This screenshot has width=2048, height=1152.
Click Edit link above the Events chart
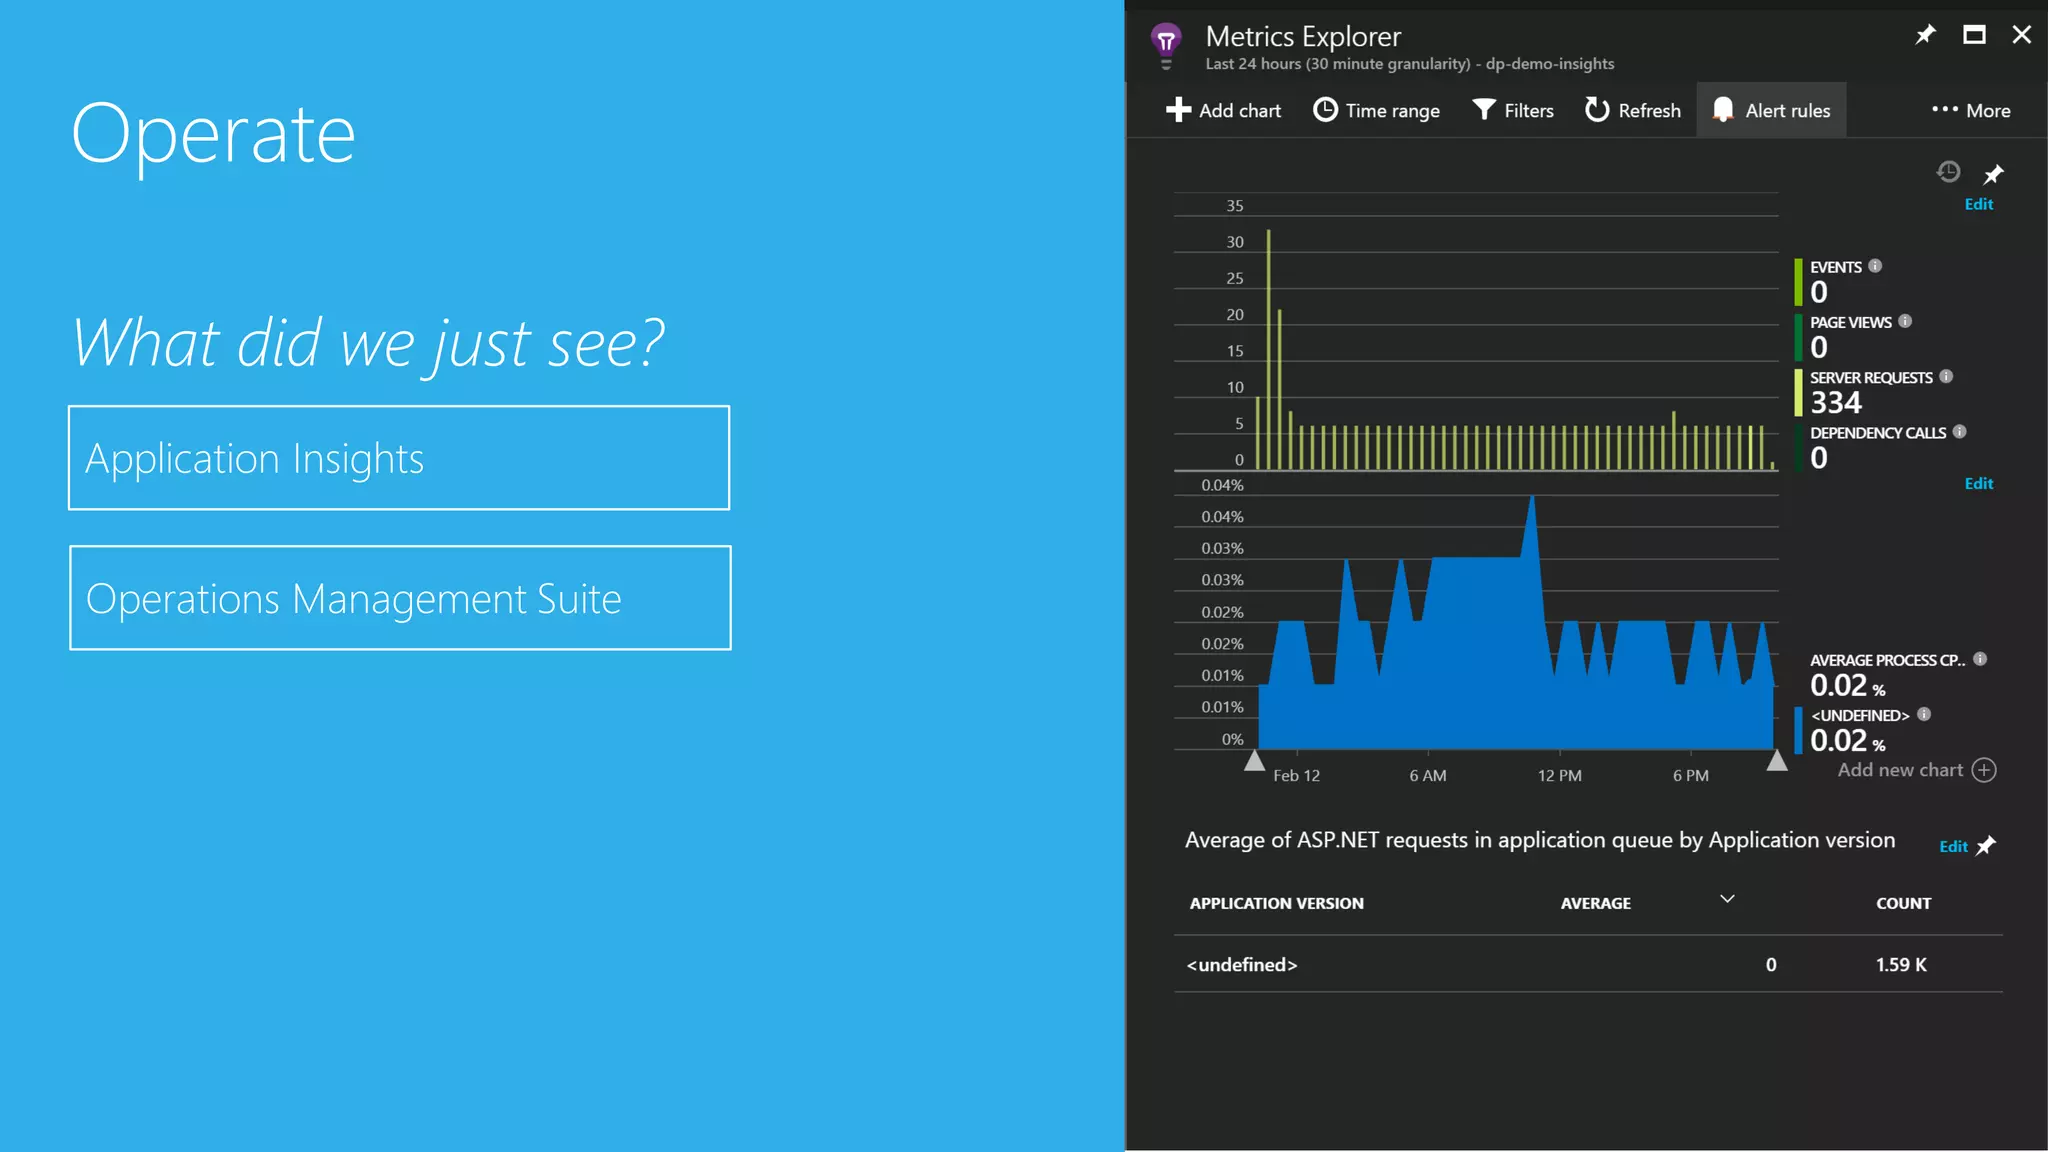click(1978, 204)
